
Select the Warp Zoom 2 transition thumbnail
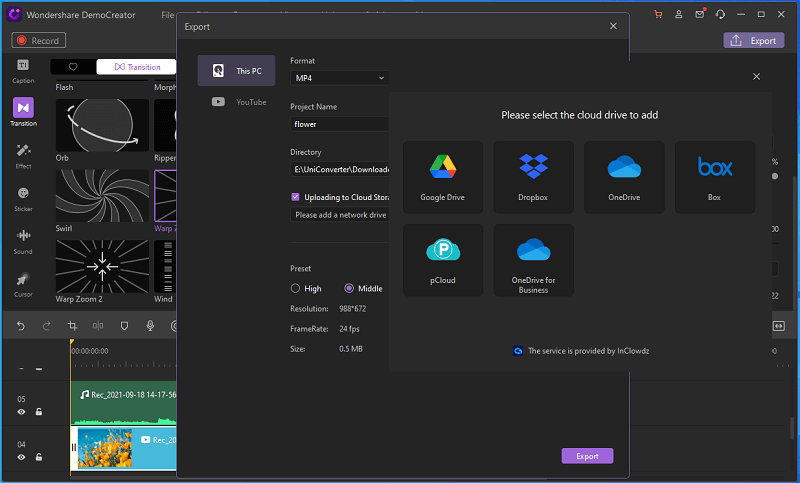tap(102, 267)
